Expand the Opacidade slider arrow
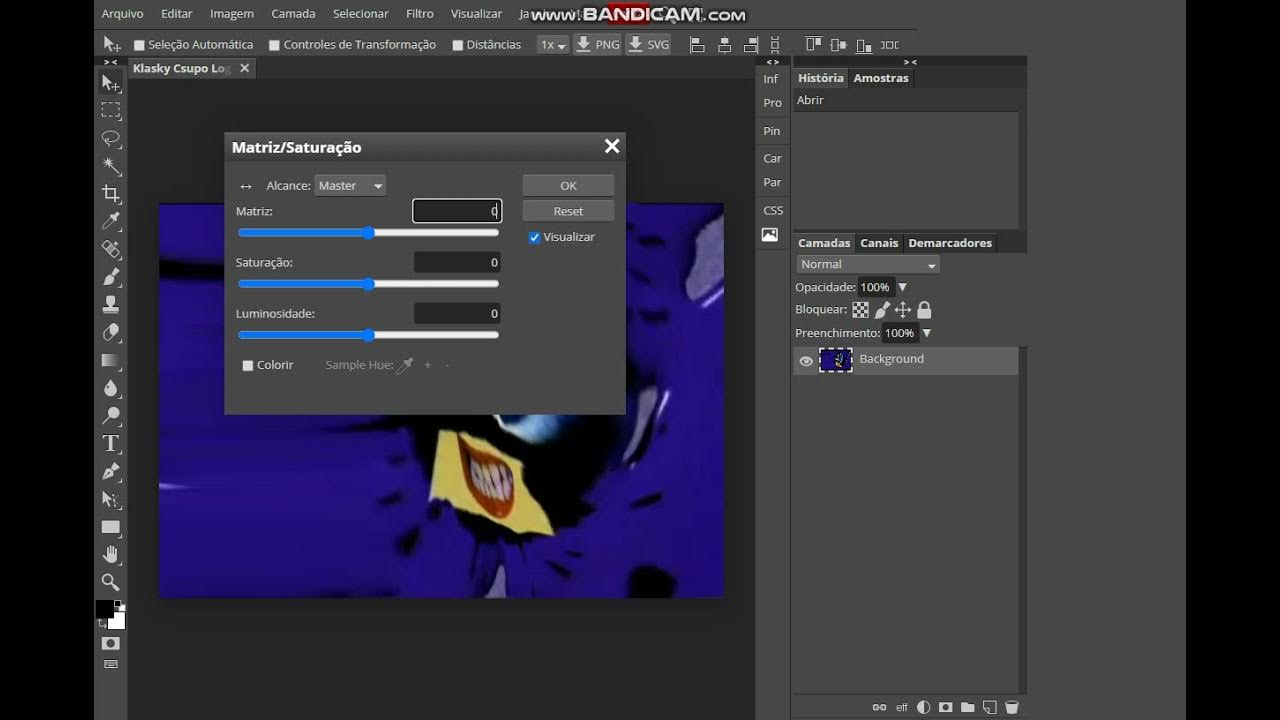This screenshot has height=720, width=1280. tap(902, 287)
